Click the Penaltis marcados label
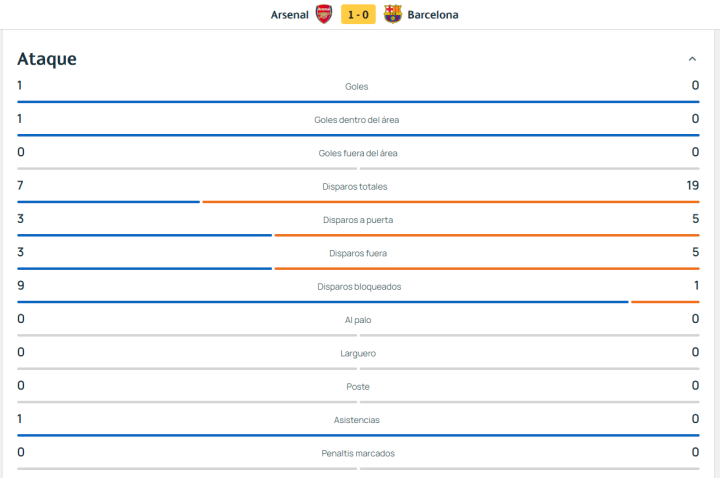This screenshot has height=478, width=720. coord(358,454)
